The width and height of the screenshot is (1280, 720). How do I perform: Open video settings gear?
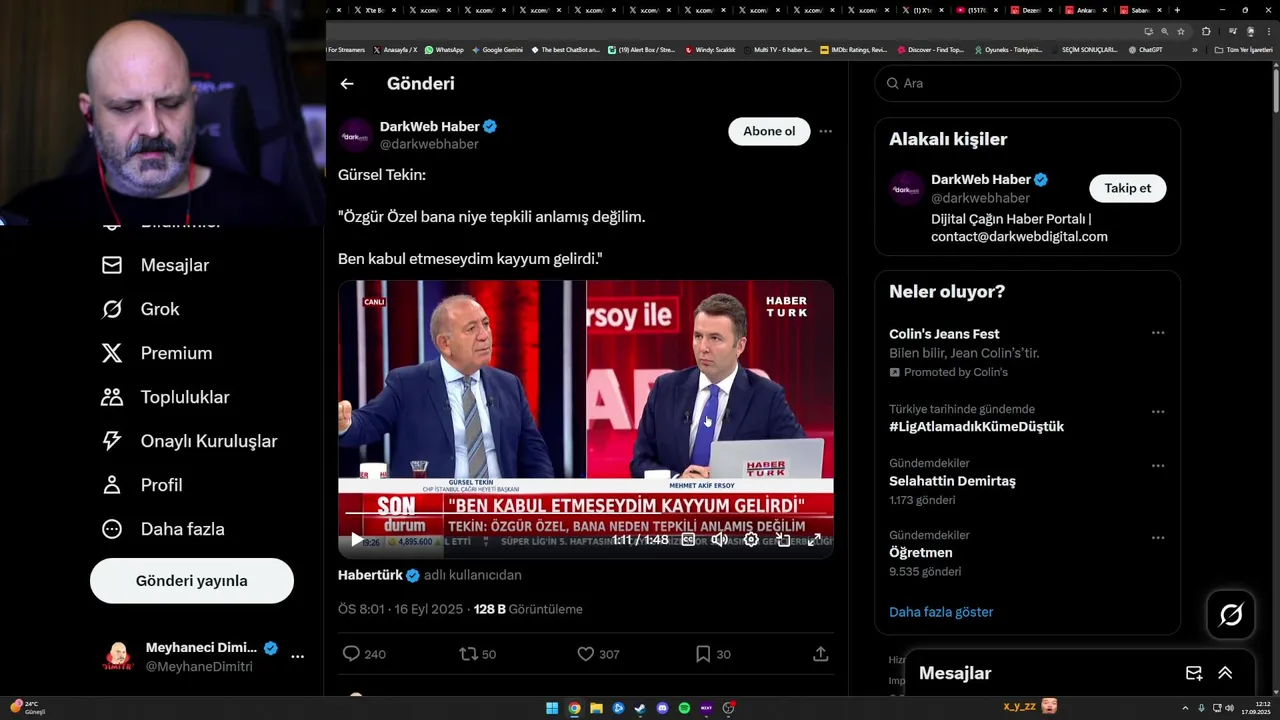pos(751,540)
